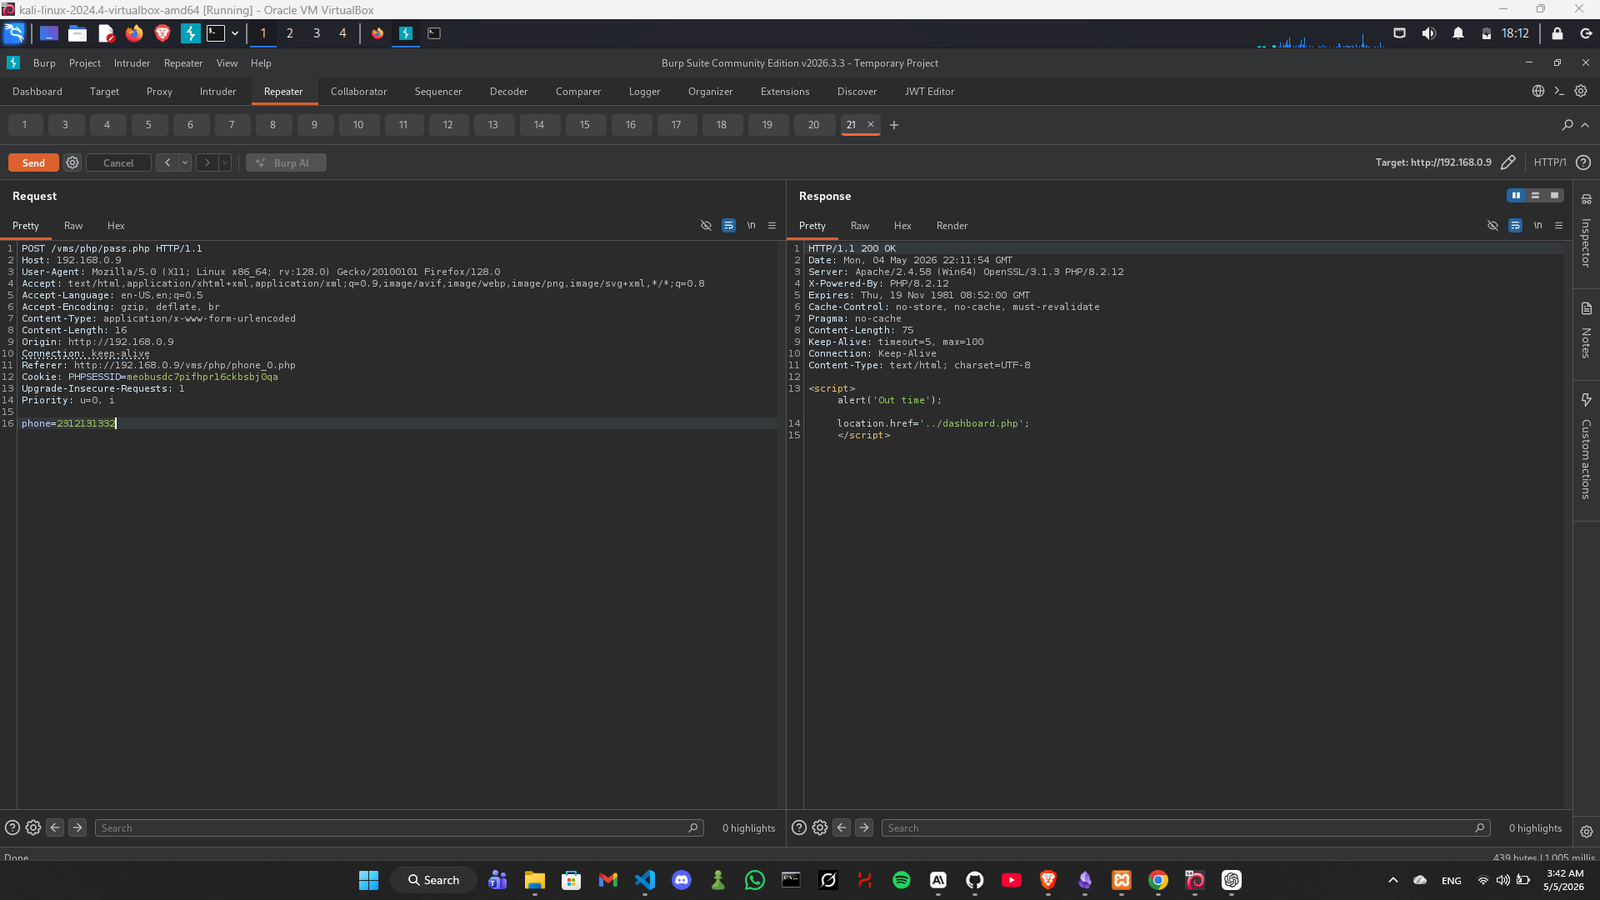The image size is (1600, 900).
Task: Go back to previous request in history
Action: [x=167, y=163]
